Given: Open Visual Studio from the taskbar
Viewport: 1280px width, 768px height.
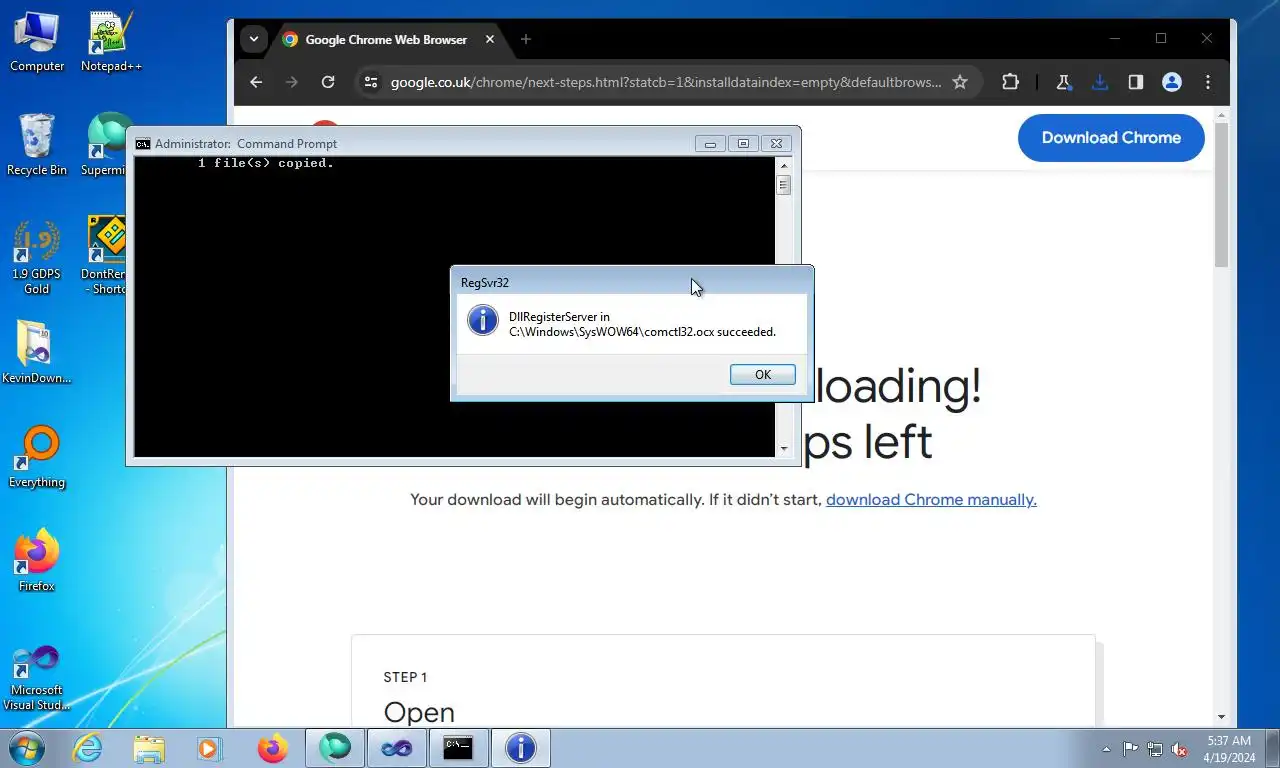Looking at the screenshot, I should [396, 748].
